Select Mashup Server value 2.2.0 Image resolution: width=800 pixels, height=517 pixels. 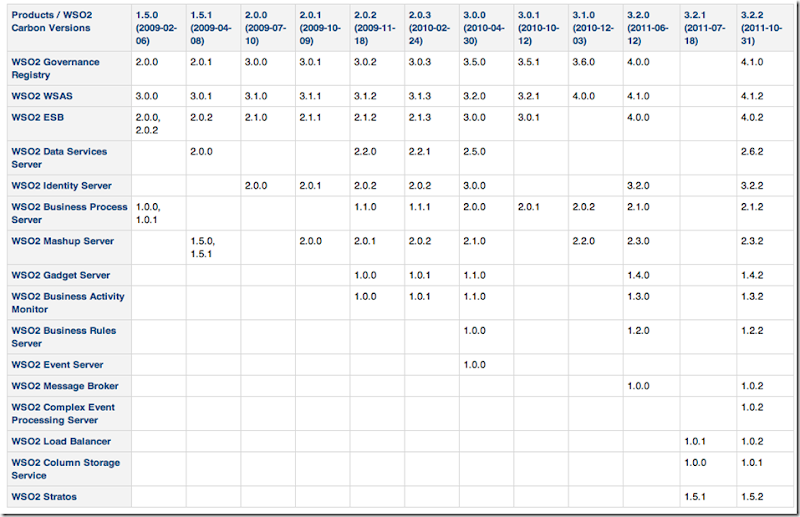pos(583,241)
